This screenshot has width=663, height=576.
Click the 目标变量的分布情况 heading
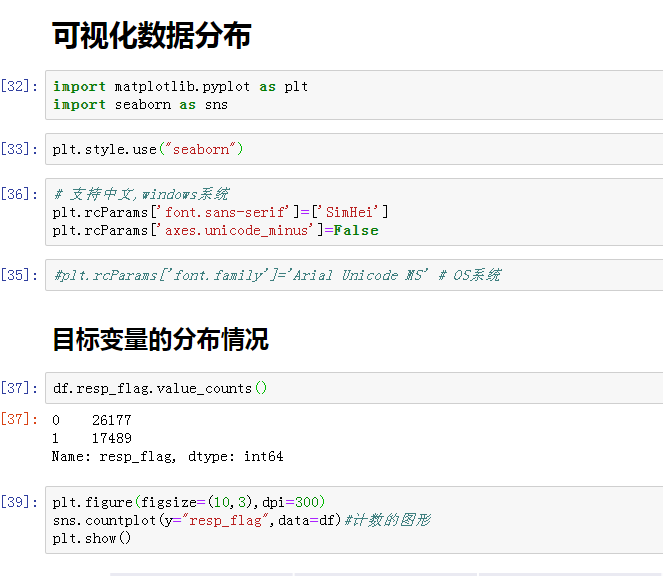click(x=160, y=340)
